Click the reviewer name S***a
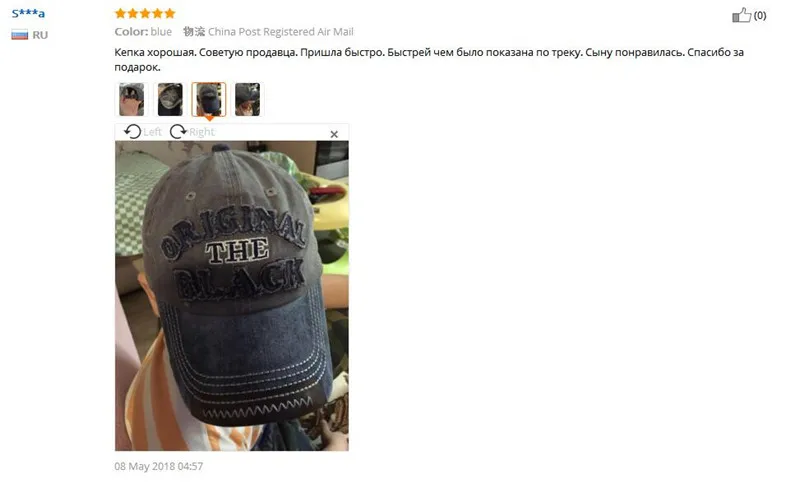The image size is (790, 483). click(x=28, y=13)
